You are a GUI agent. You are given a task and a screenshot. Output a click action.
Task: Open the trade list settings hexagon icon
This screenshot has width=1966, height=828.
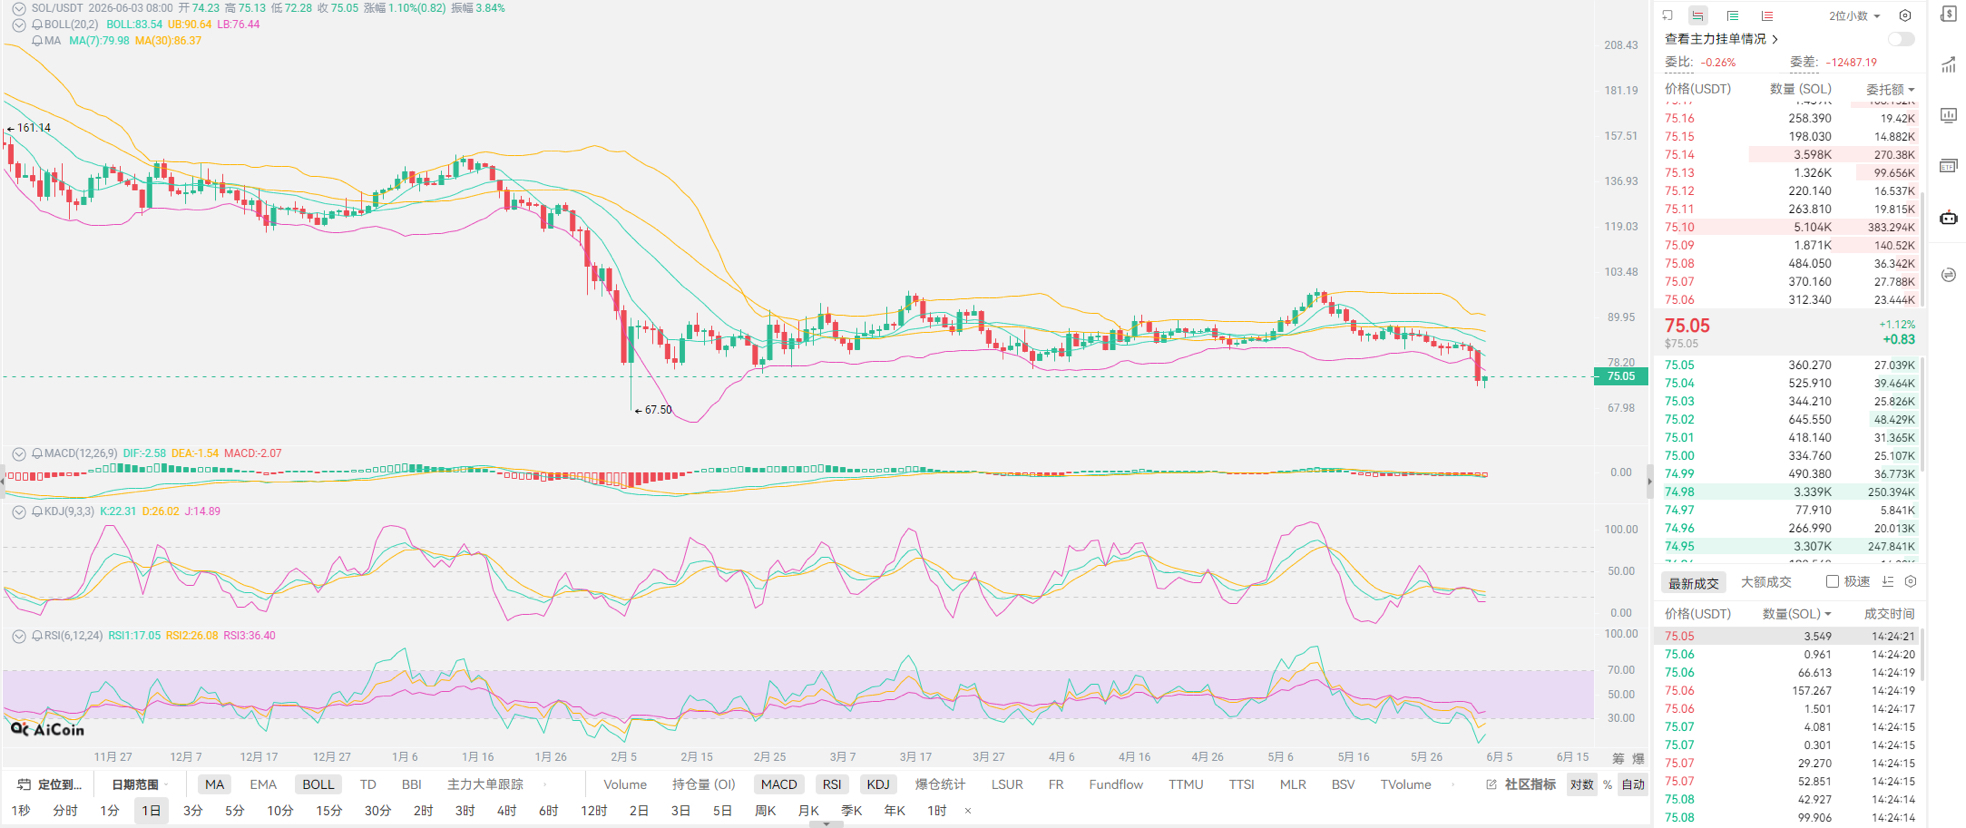tap(1910, 582)
